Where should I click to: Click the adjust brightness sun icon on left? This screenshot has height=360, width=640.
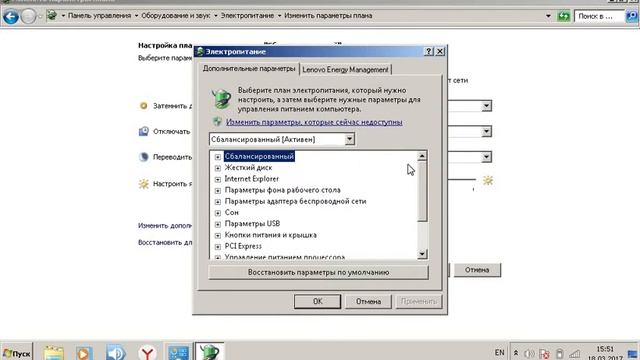(143, 184)
